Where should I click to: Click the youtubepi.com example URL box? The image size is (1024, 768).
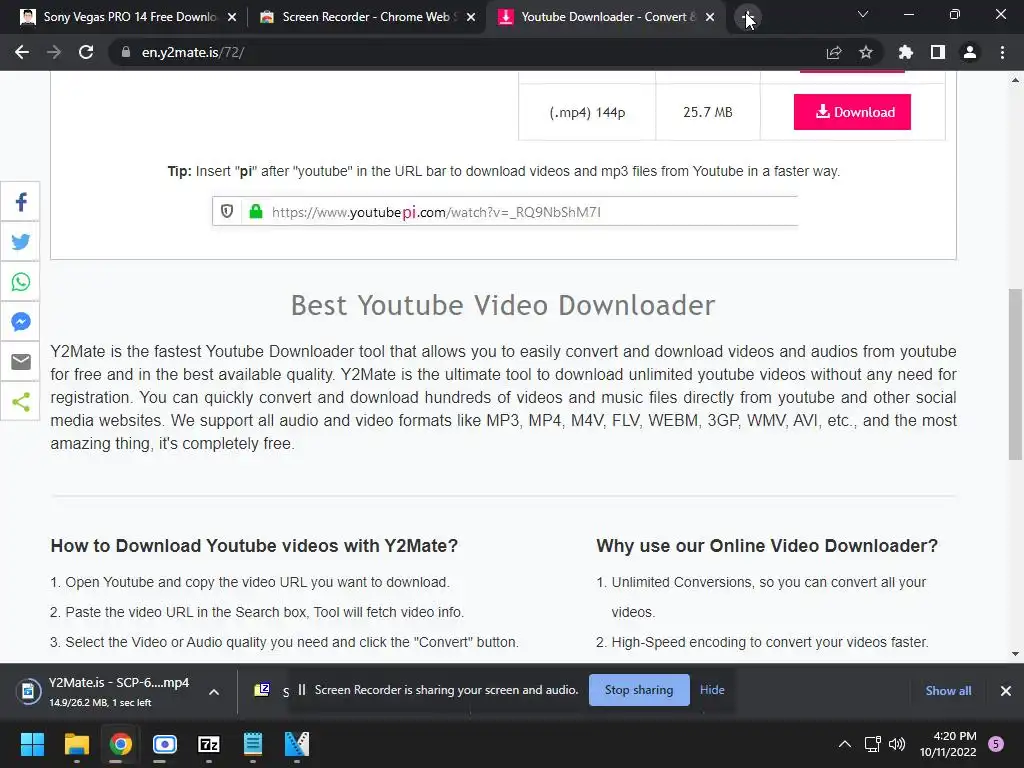click(x=505, y=211)
